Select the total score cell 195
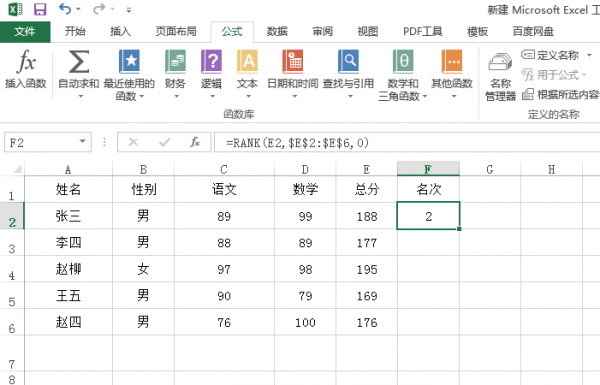This screenshot has height=385, width=600. (367, 269)
